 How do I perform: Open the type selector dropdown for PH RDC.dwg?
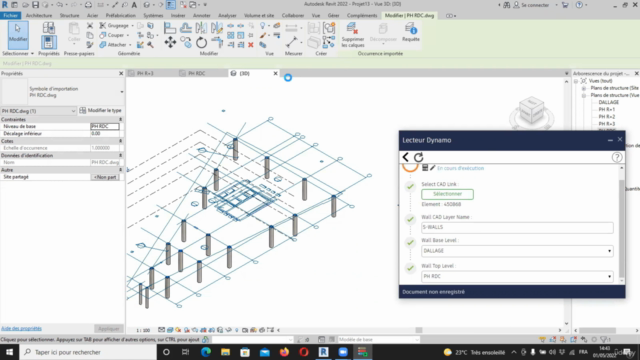[122, 92]
